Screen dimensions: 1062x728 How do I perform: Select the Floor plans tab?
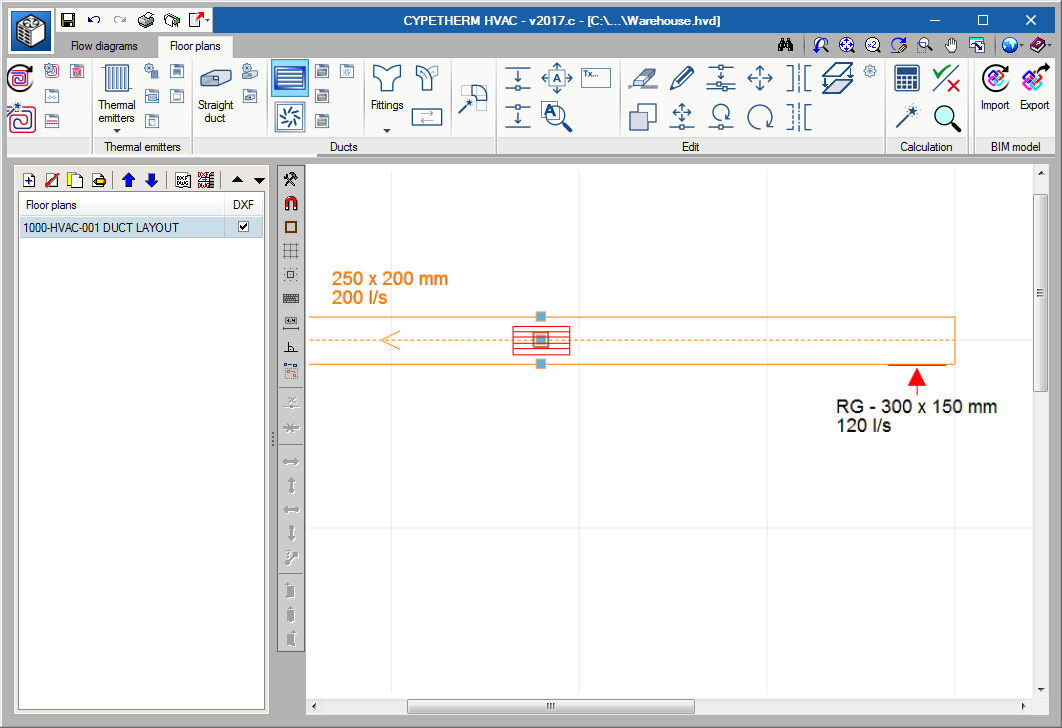pyautogui.click(x=195, y=46)
